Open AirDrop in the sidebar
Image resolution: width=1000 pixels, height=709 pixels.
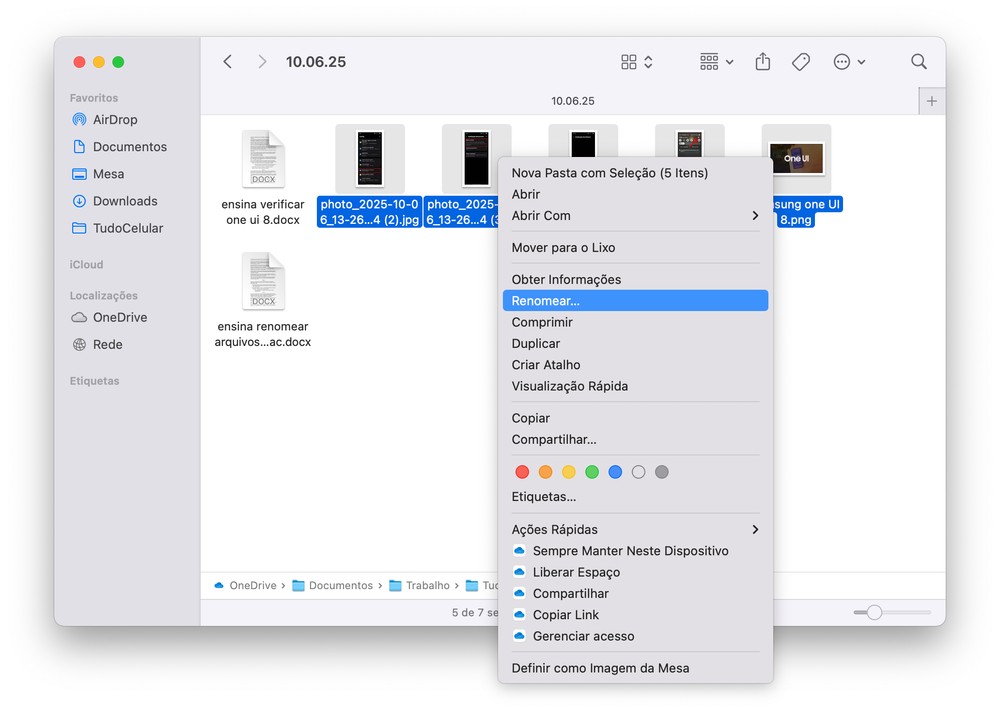click(x=114, y=120)
